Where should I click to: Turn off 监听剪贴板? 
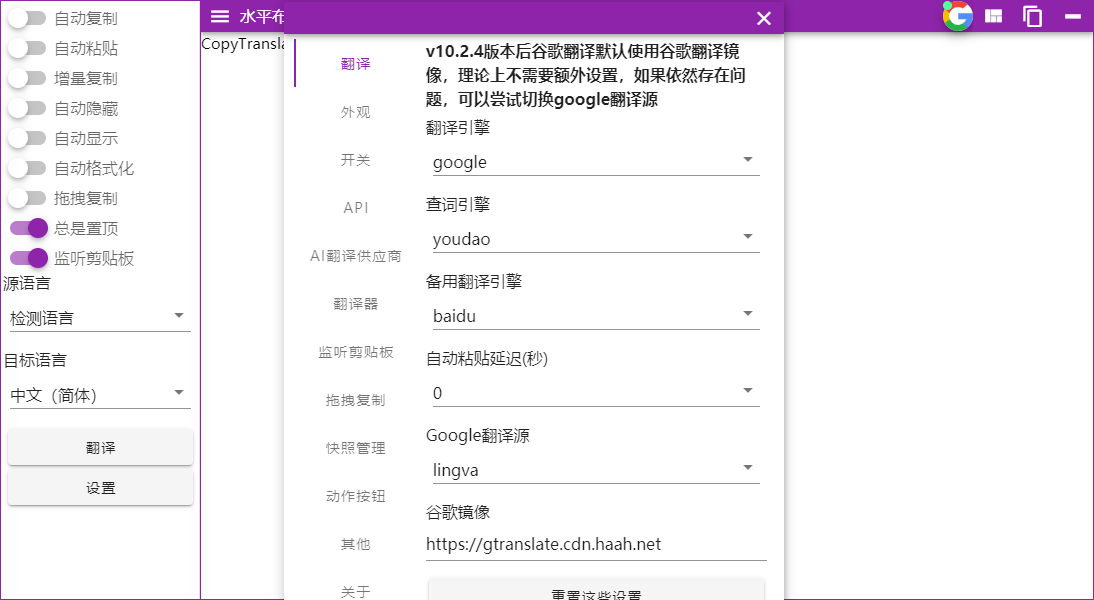pyautogui.click(x=29, y=258)
